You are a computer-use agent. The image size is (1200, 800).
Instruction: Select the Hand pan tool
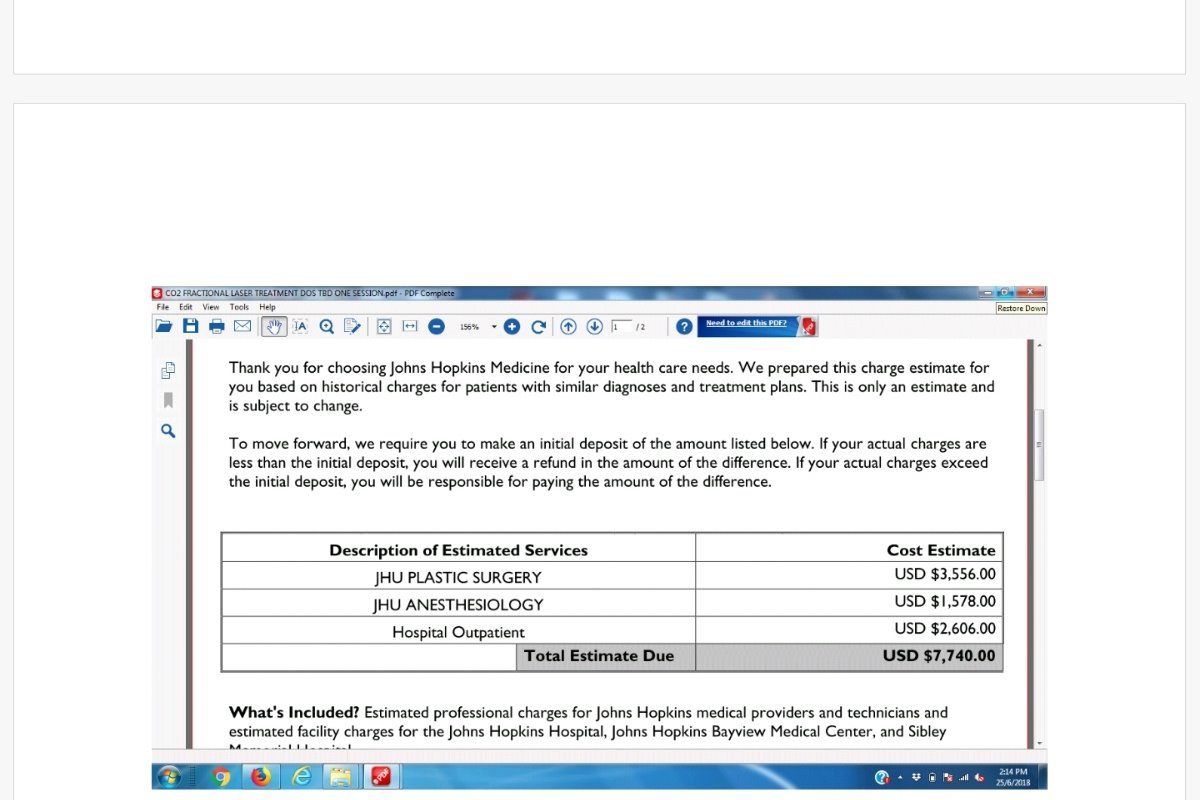[x=273, y=326]
